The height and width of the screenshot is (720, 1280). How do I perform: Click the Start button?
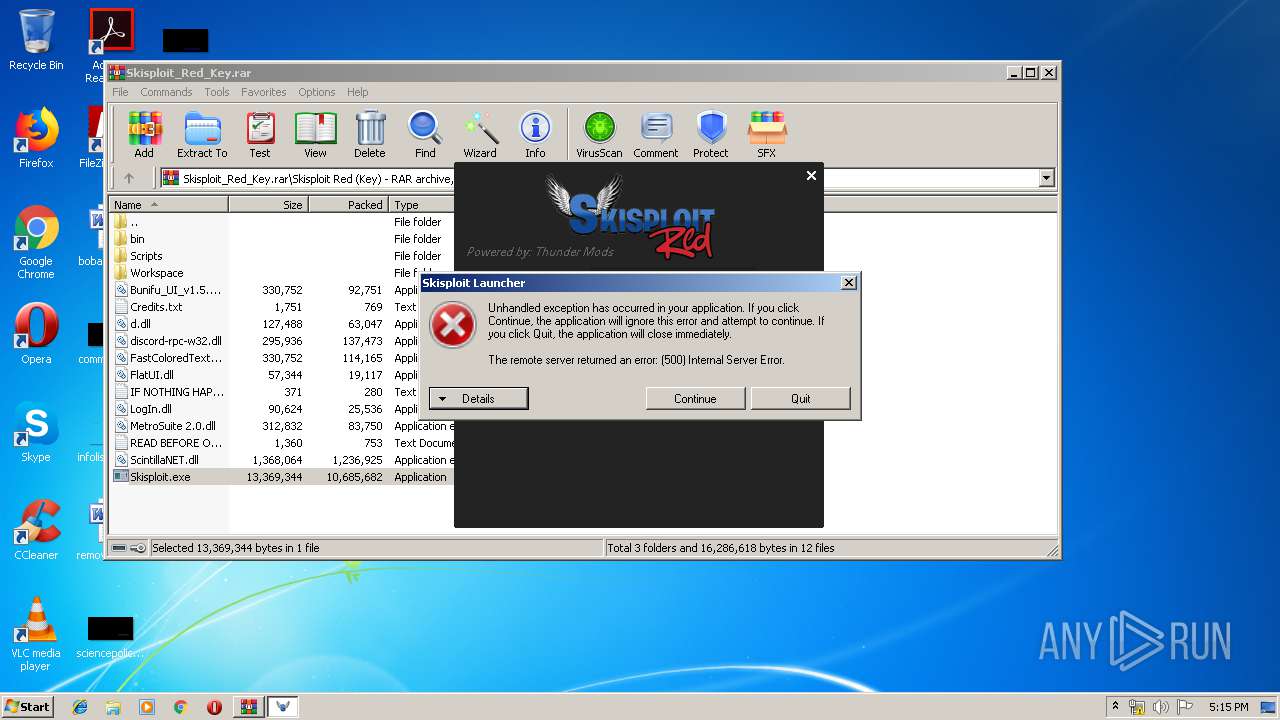pyautogui.click(x=28, y=707)
